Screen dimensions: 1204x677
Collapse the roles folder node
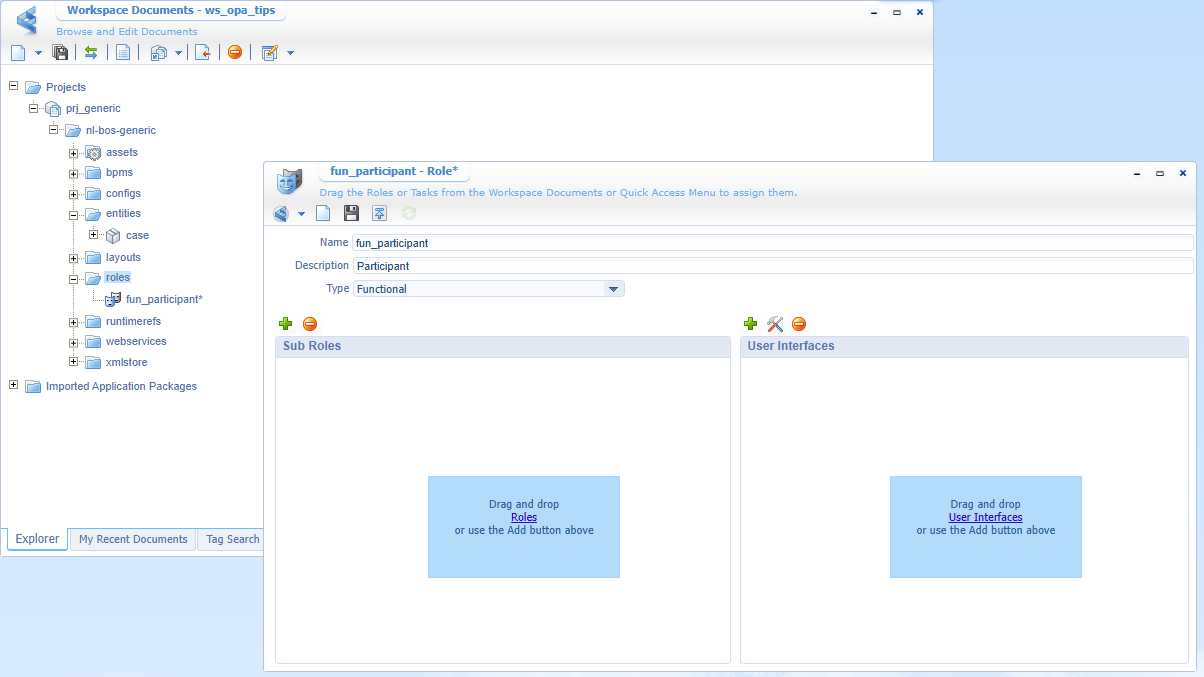[x=73, y=279]
